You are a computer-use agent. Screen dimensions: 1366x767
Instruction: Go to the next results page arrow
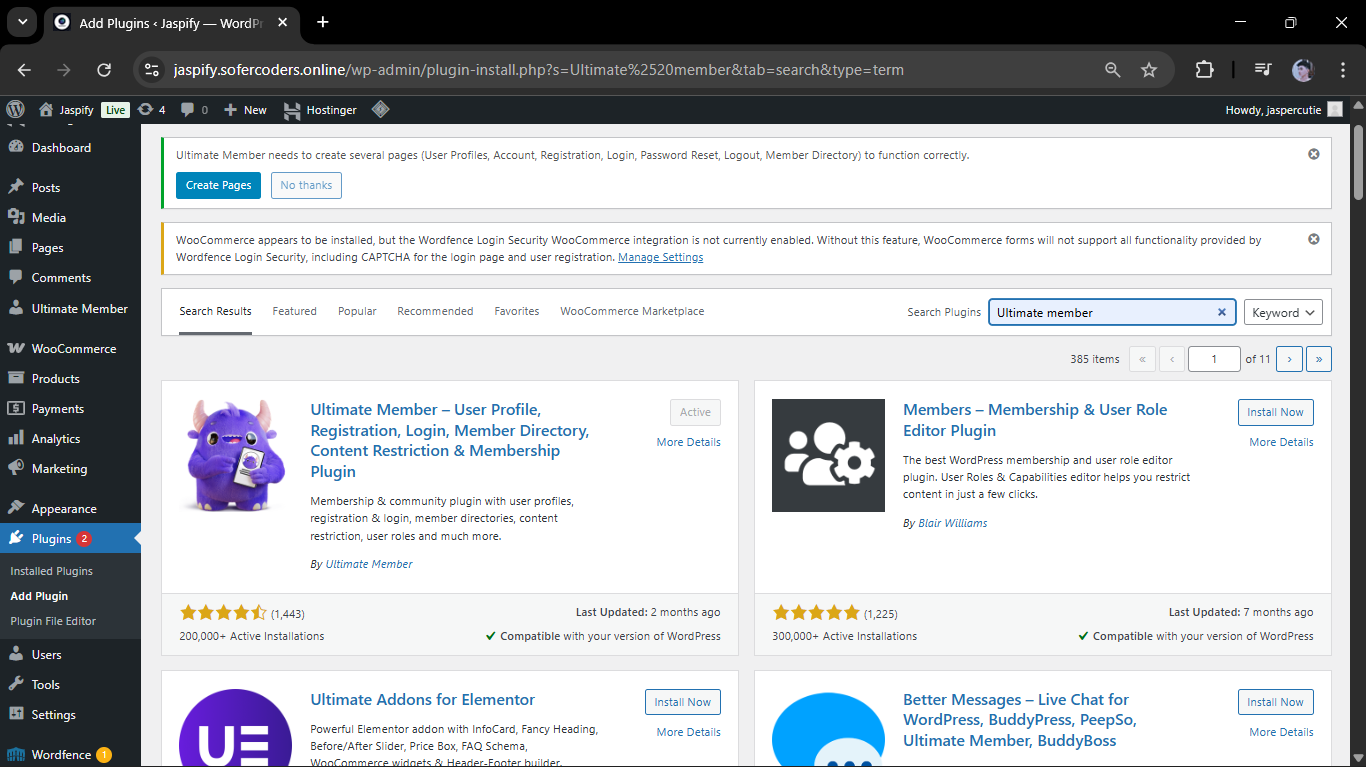tap(1289, 359)
